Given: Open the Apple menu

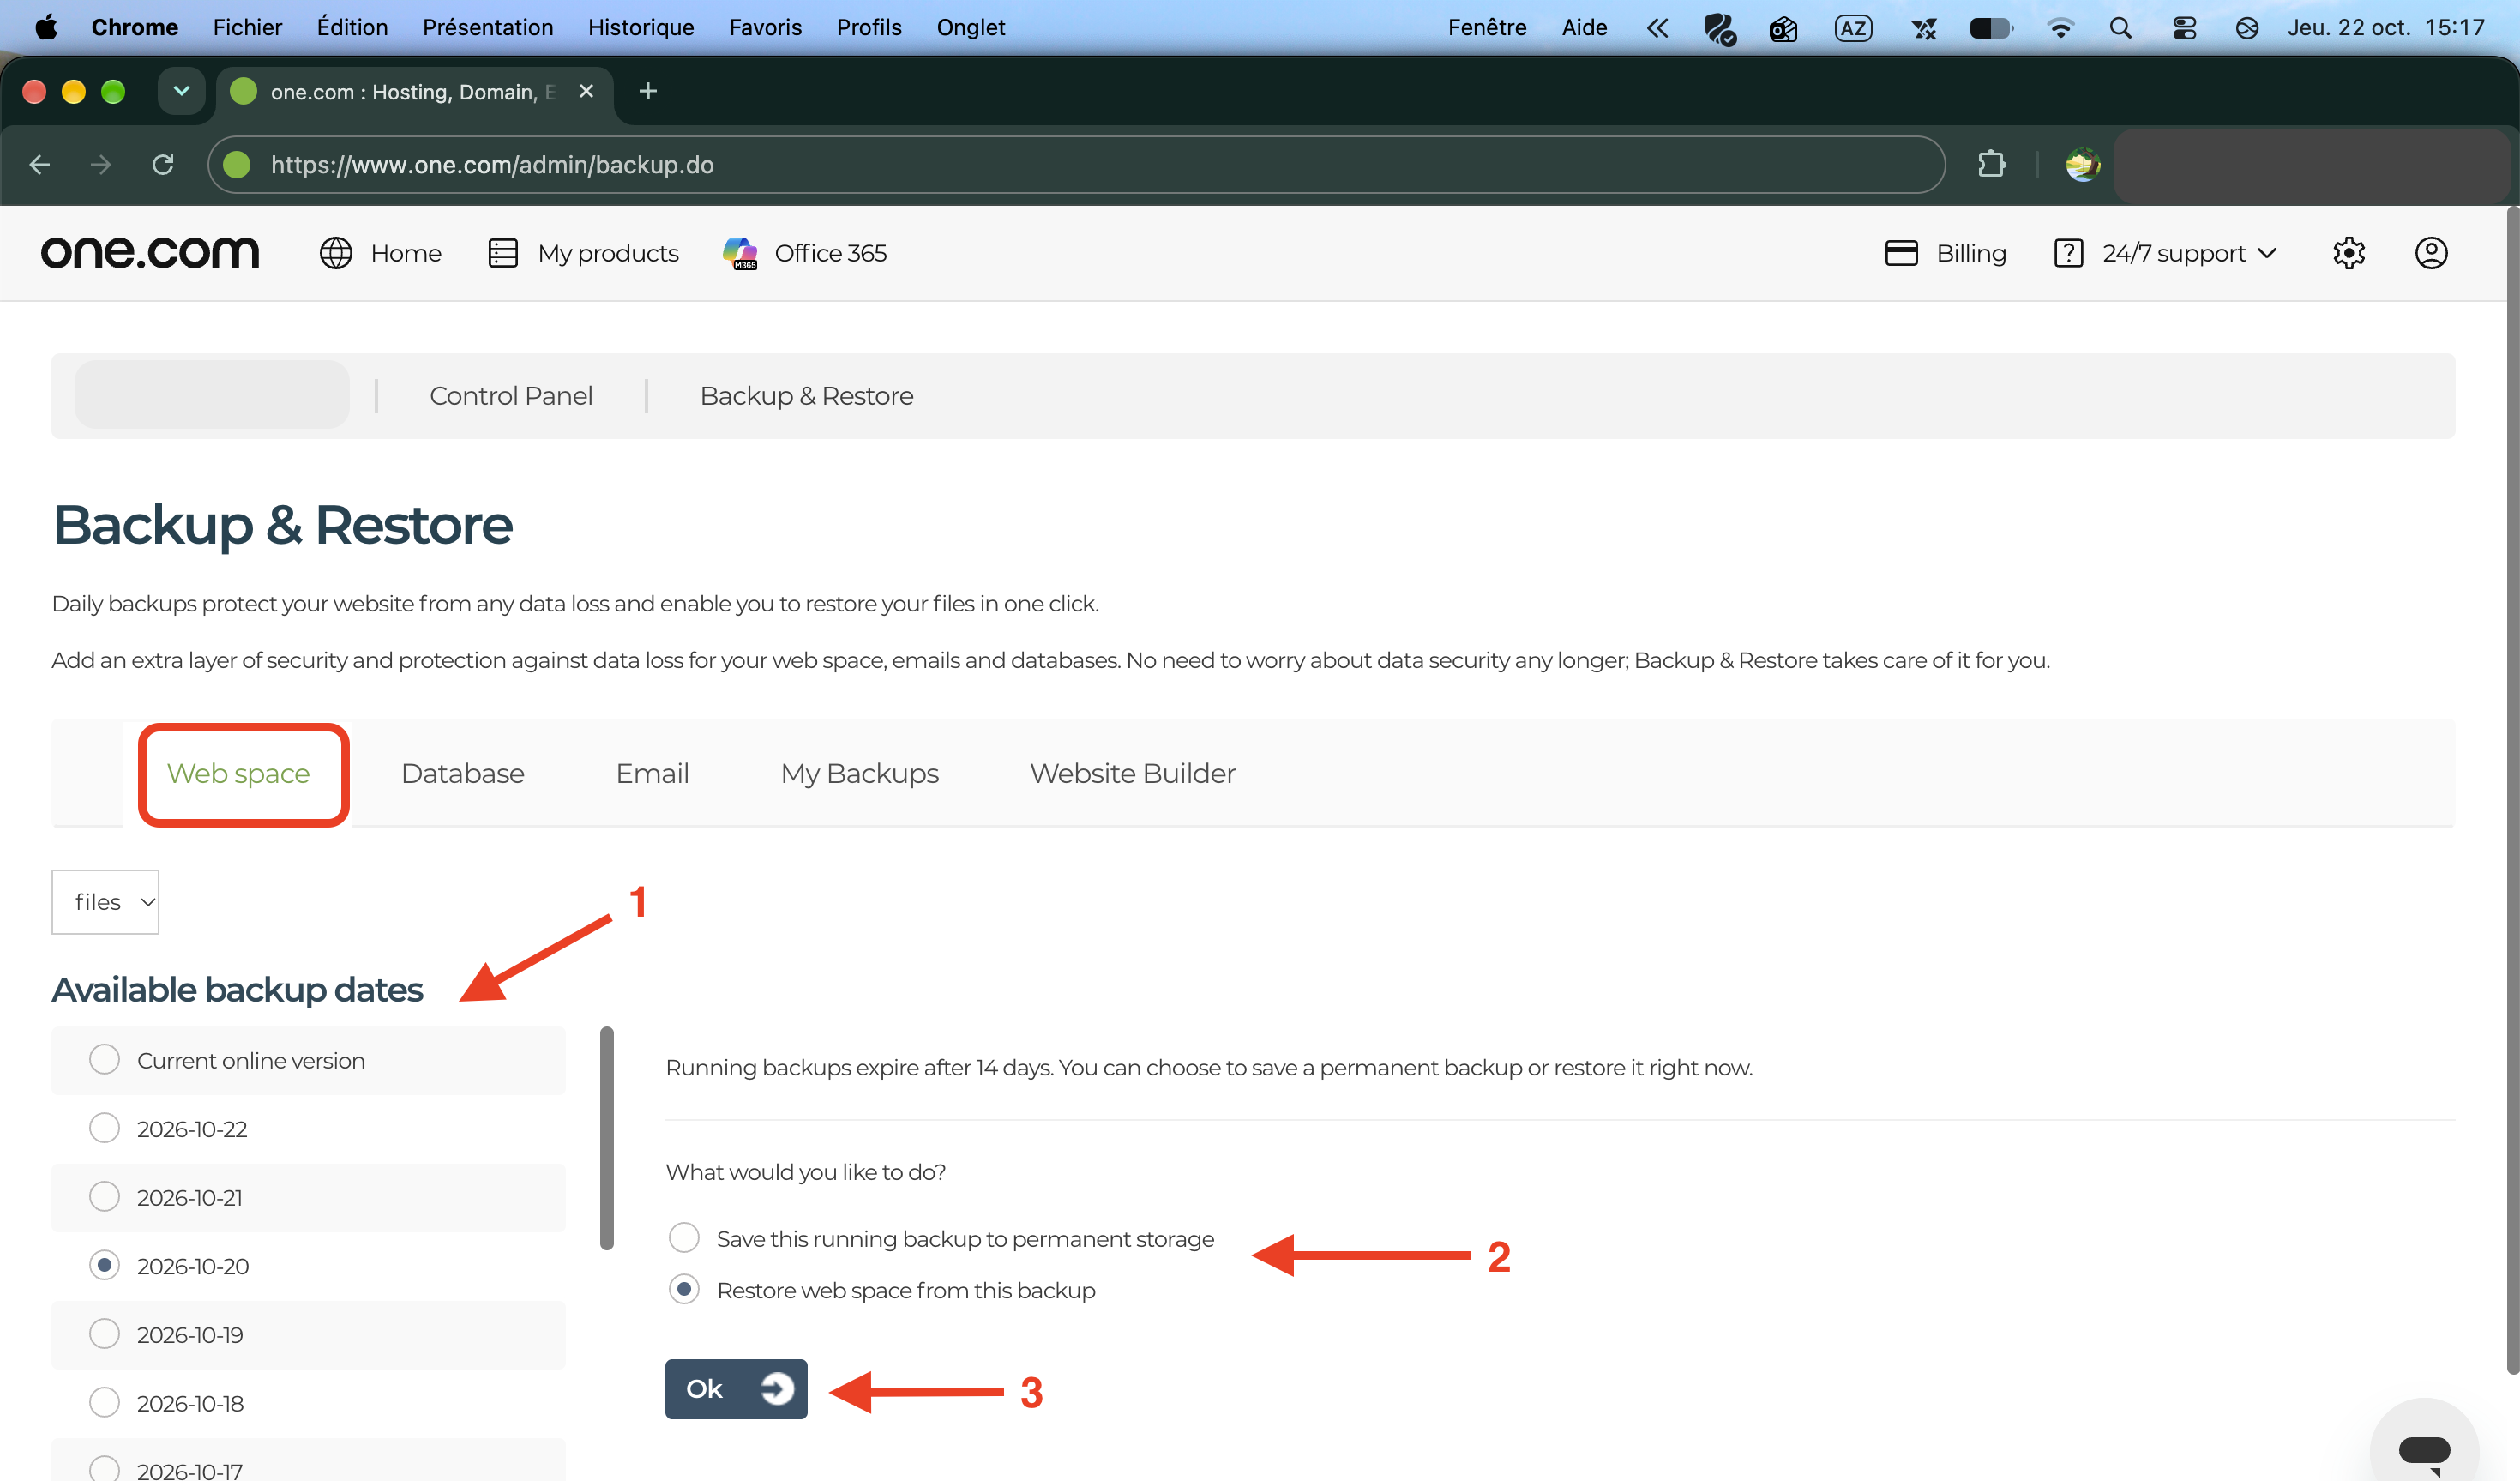Looking at the screenshot, I should coord(46,27).
